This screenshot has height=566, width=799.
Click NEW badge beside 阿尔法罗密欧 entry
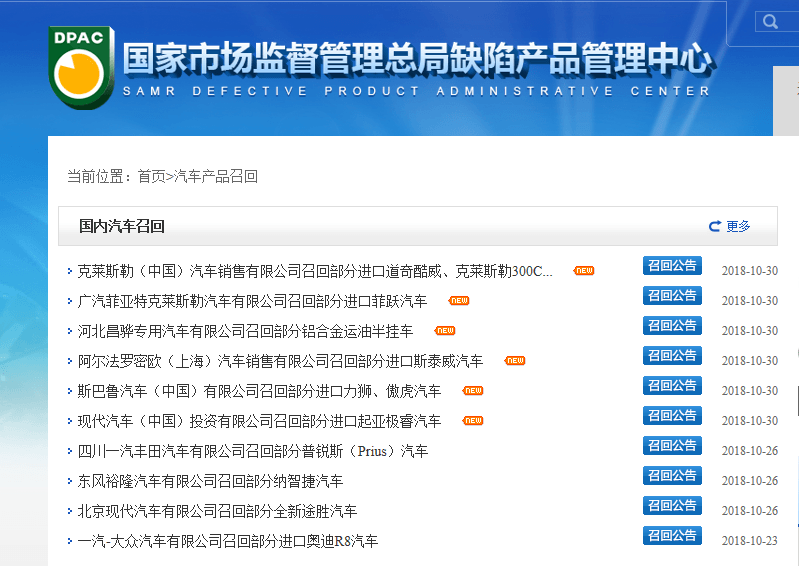click(x=515, y=361)
